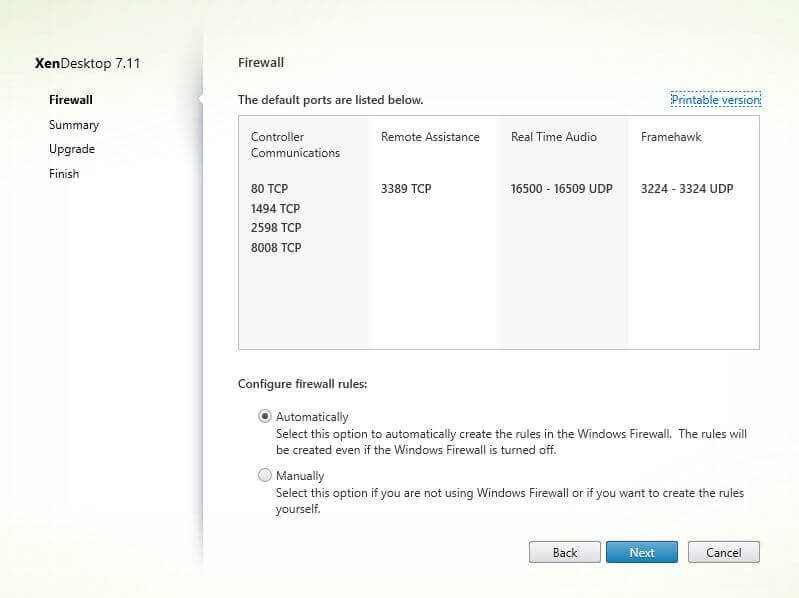Go Back to previous step
This screenshot has height=598, width=799.
pyautogui.click(x=565, y=552)
